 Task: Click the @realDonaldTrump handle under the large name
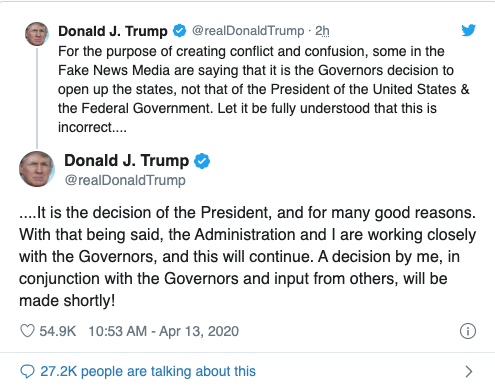point(125,180)
